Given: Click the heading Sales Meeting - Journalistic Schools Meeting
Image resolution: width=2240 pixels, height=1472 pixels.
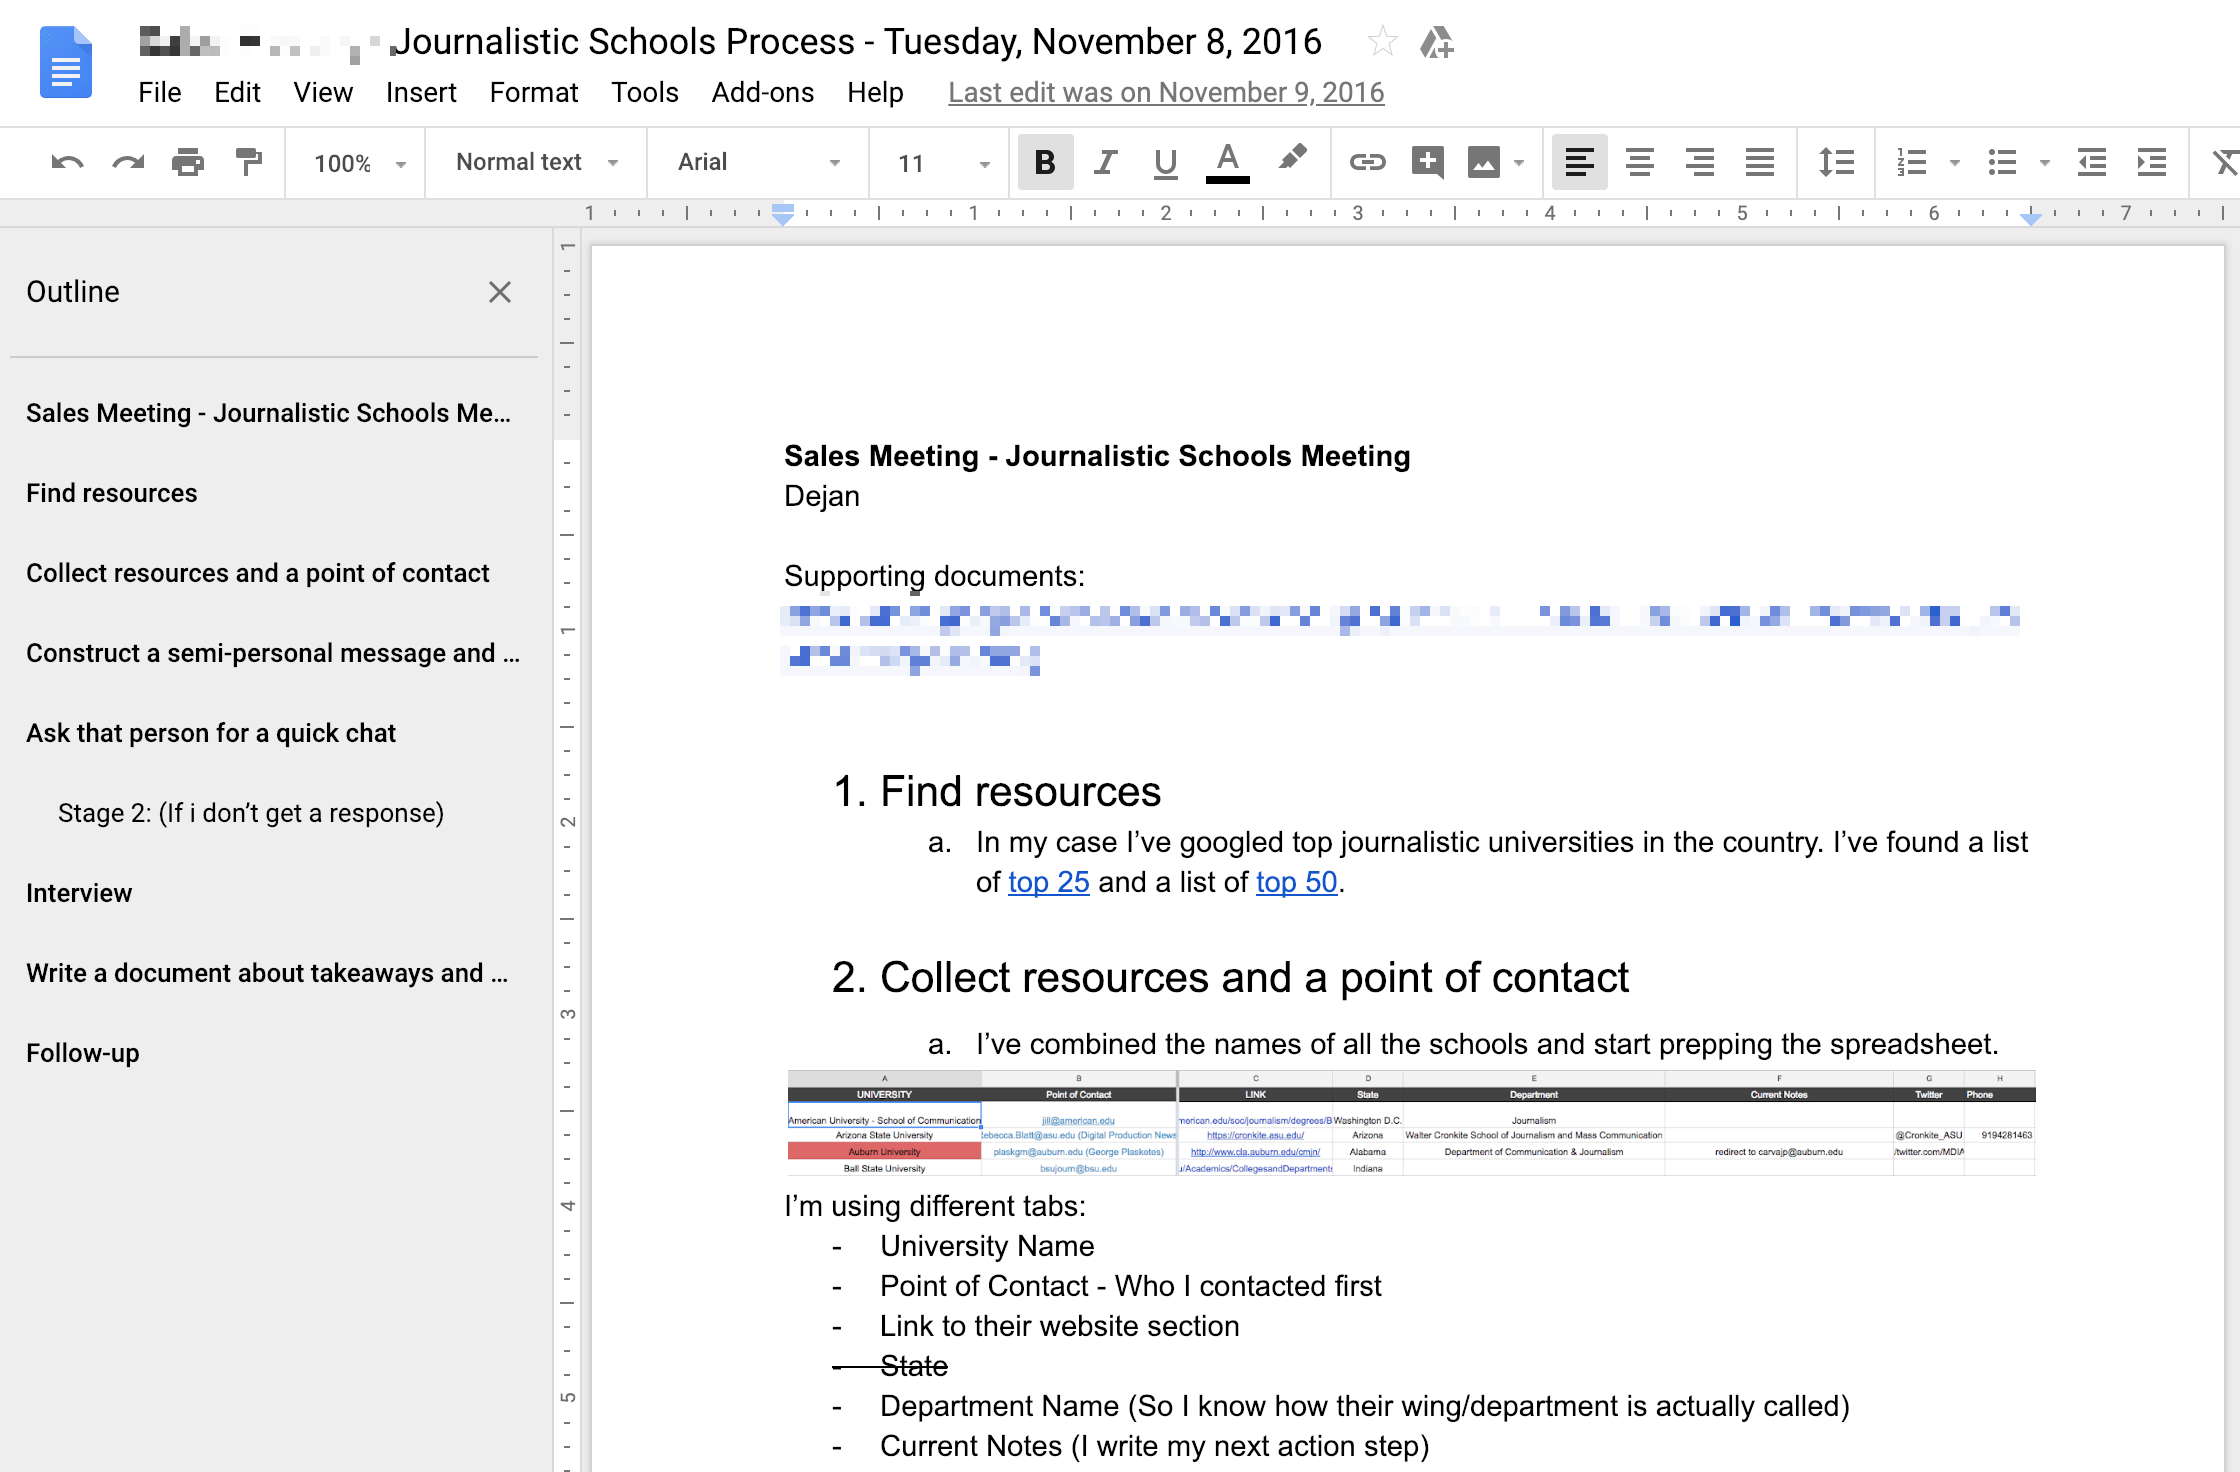Looking at the screenshot, I should coord(1097,456).
